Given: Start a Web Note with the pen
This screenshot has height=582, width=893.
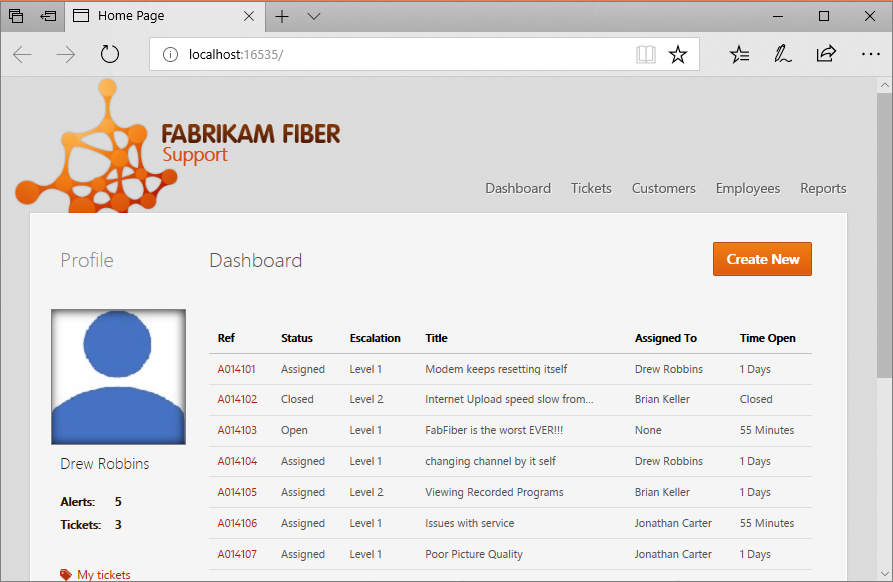Looking at the screenshot, I should click(783, 54).
